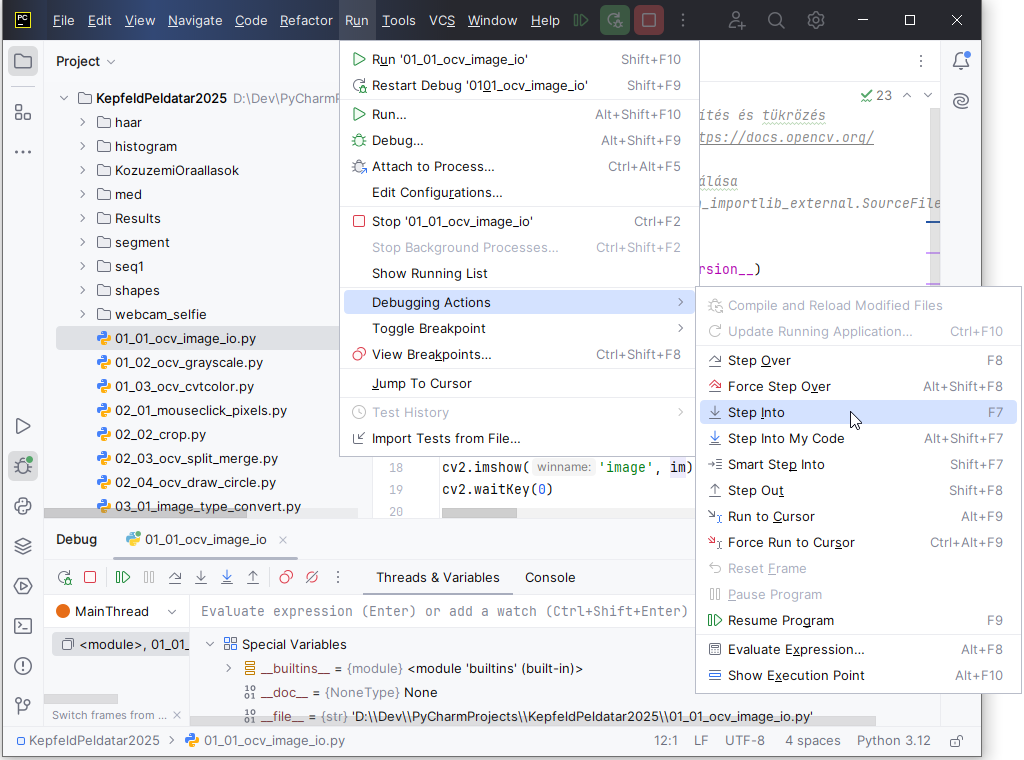Open the Run tool window in sidebar
The height and width of the screenshot is (760, 1024).
23,426
